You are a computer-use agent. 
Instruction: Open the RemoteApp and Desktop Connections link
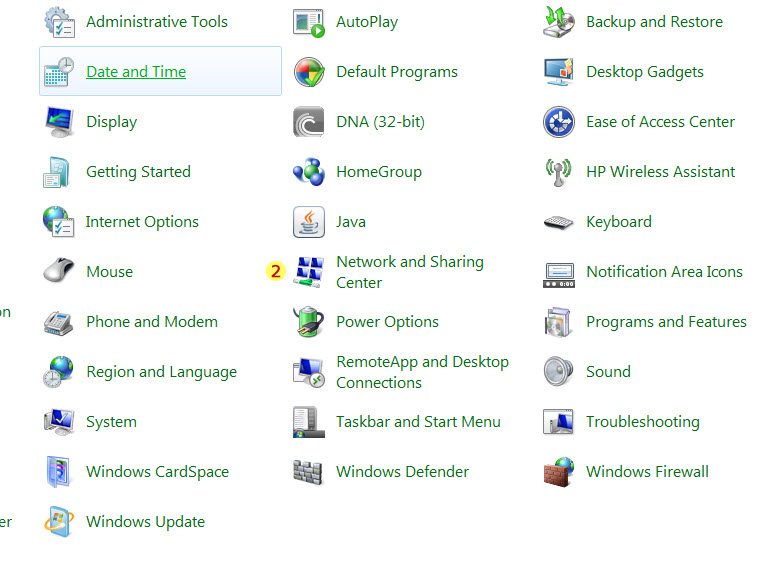422,372
